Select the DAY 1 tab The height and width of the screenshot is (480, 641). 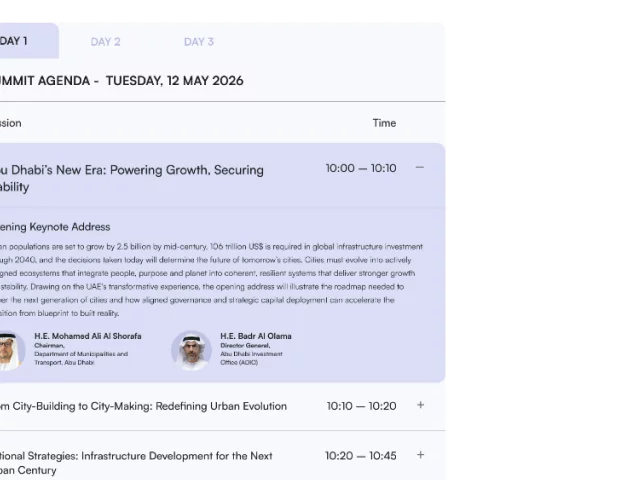coord(25,41)
